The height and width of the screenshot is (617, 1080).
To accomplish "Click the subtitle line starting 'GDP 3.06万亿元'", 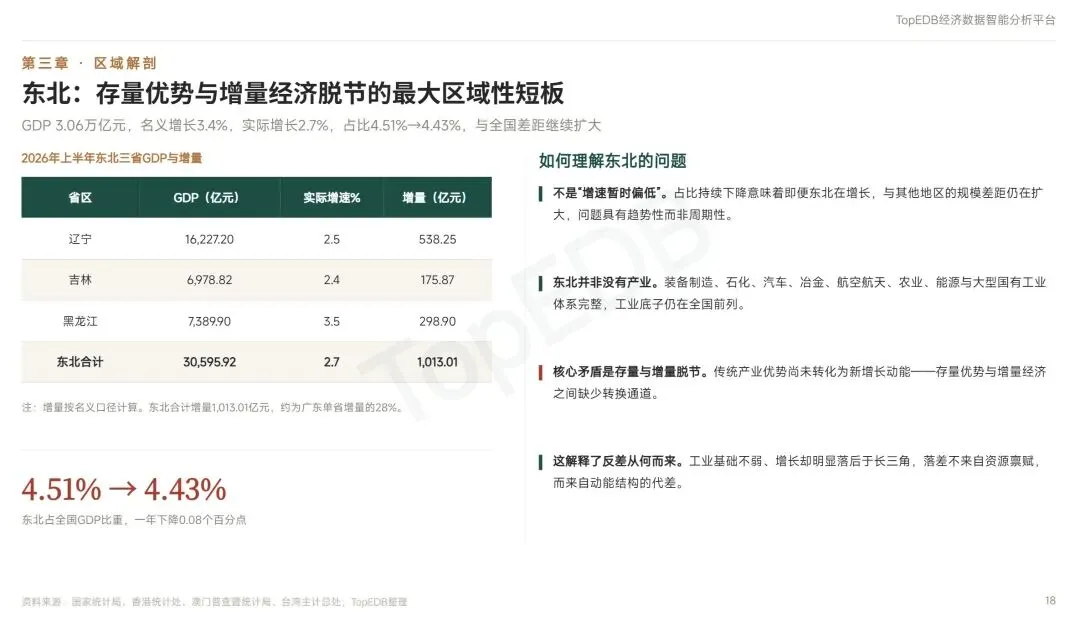I will click(x=311, y=125).
